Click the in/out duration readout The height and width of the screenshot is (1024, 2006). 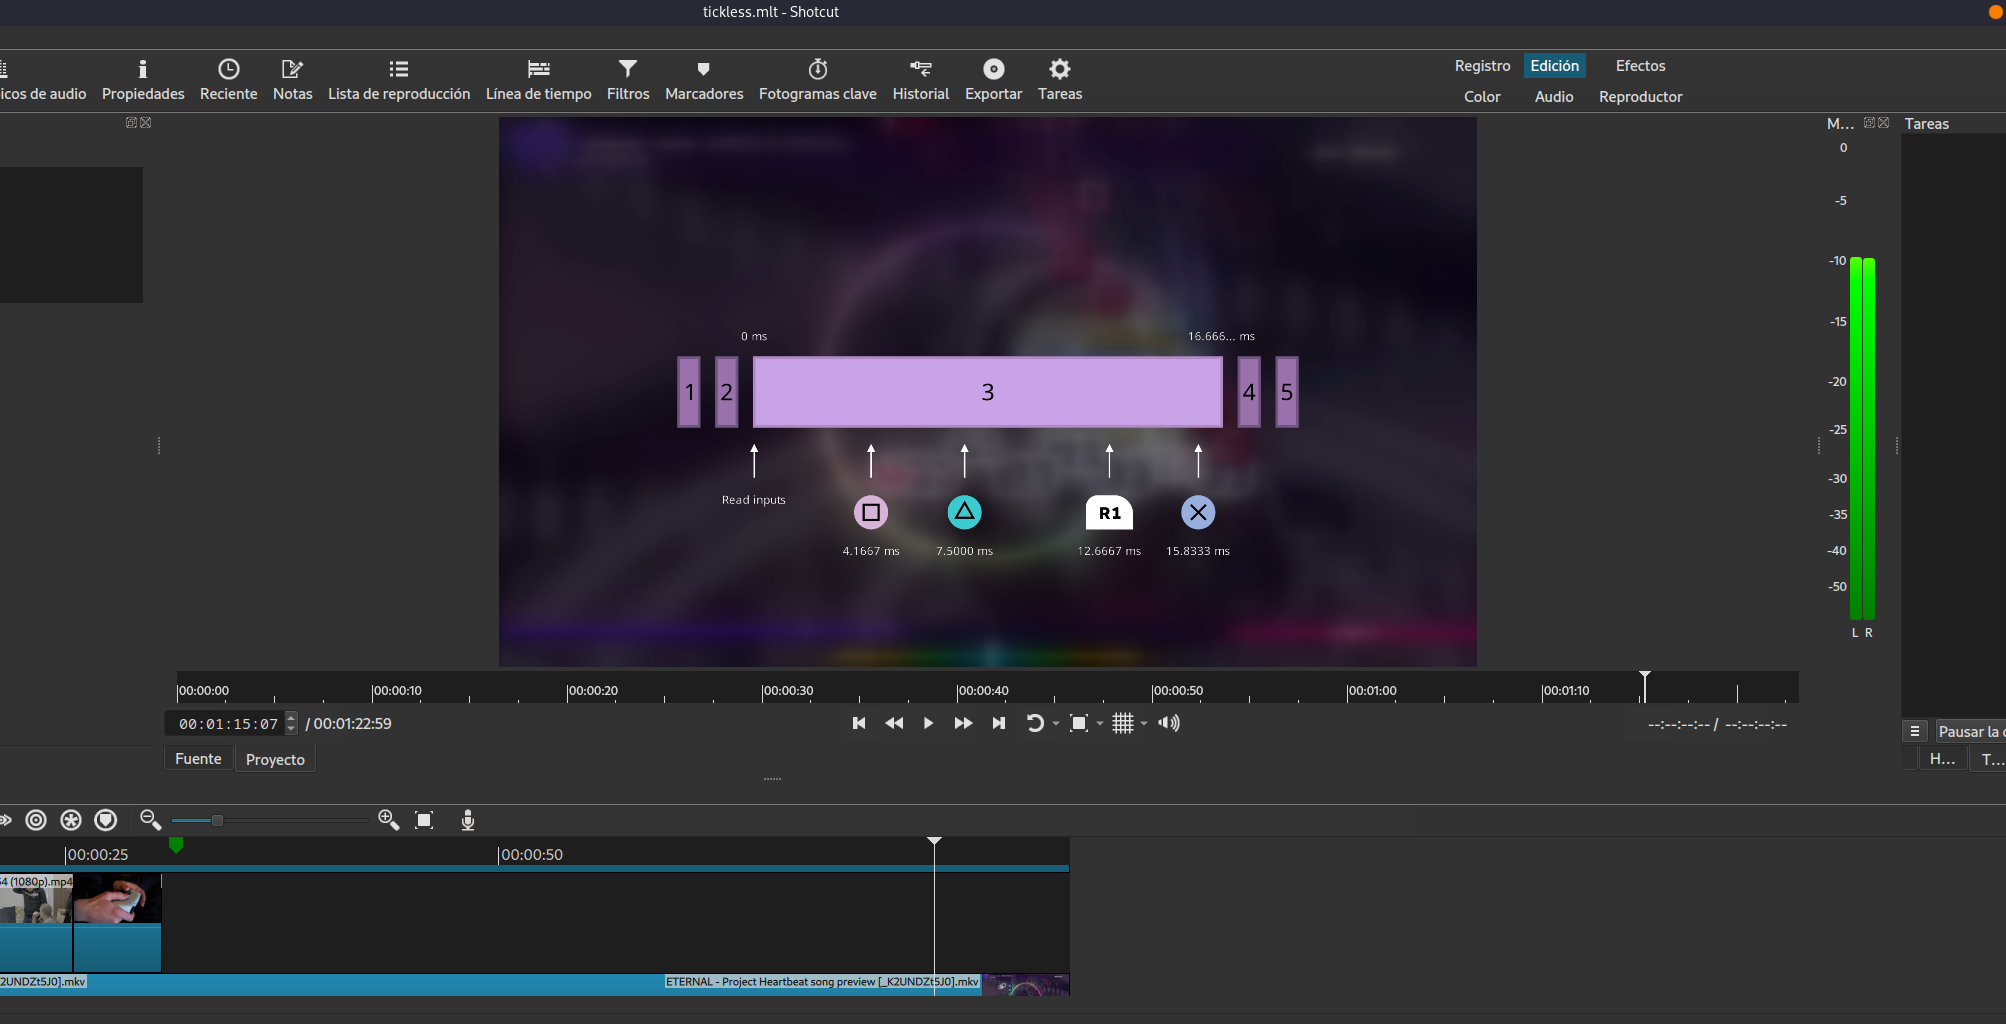coord(1717,724)
